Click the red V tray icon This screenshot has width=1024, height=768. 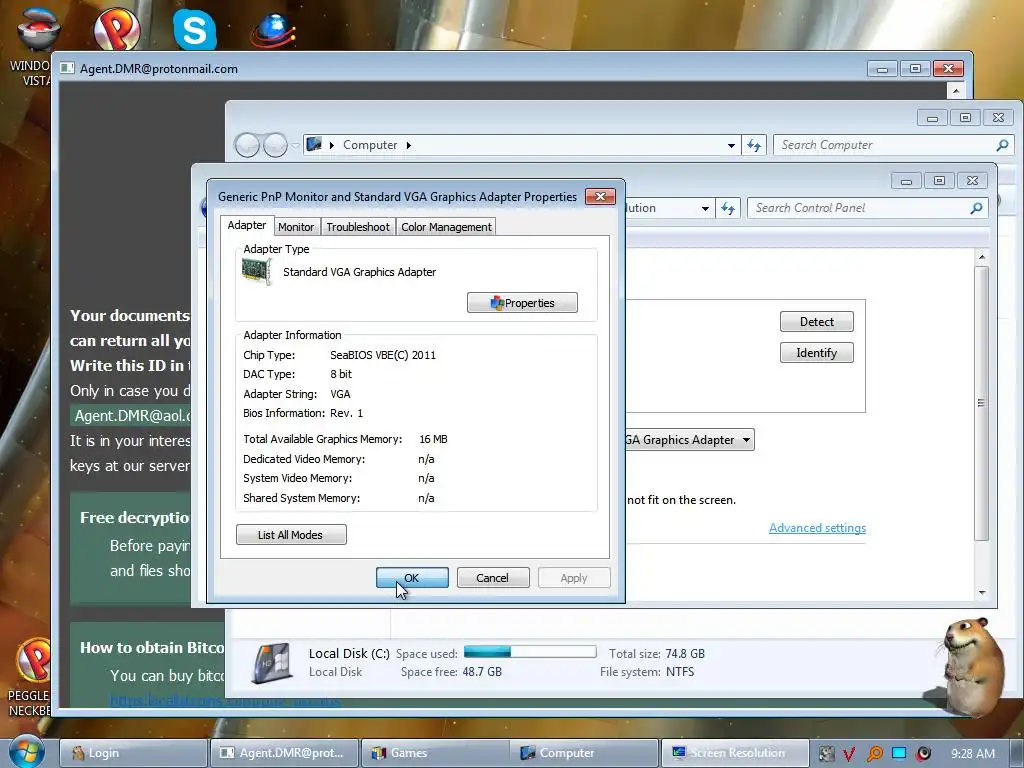849,754
